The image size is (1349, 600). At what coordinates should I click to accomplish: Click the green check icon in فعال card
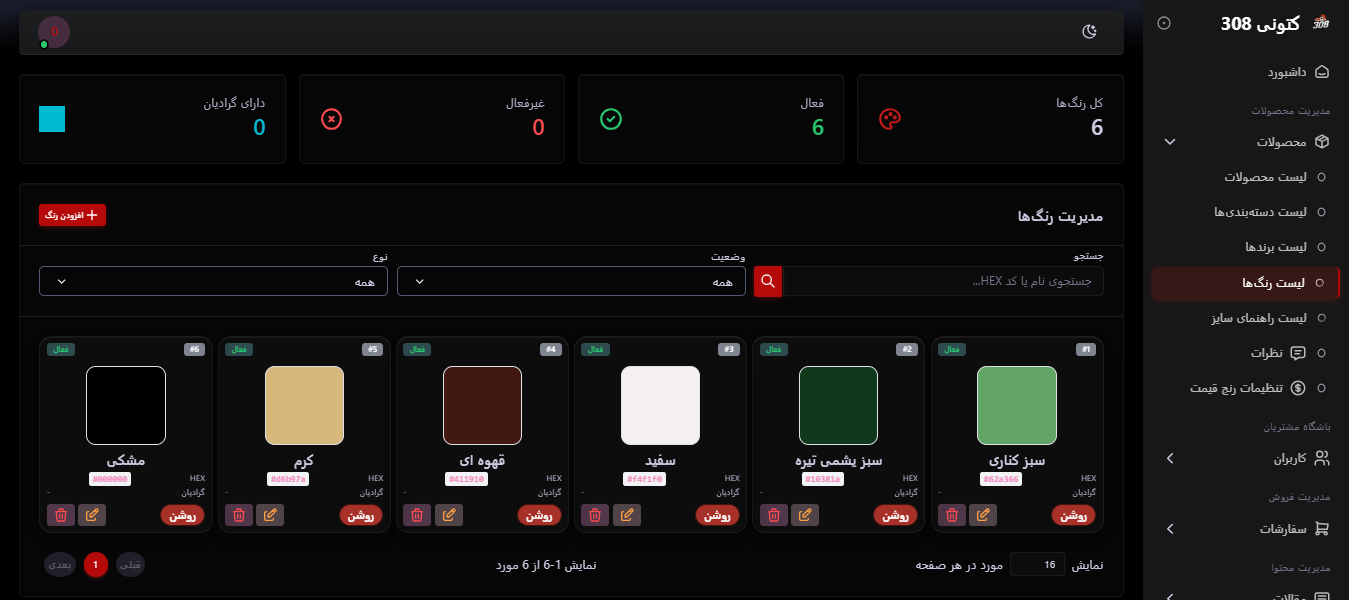click(x=611, y=119)
